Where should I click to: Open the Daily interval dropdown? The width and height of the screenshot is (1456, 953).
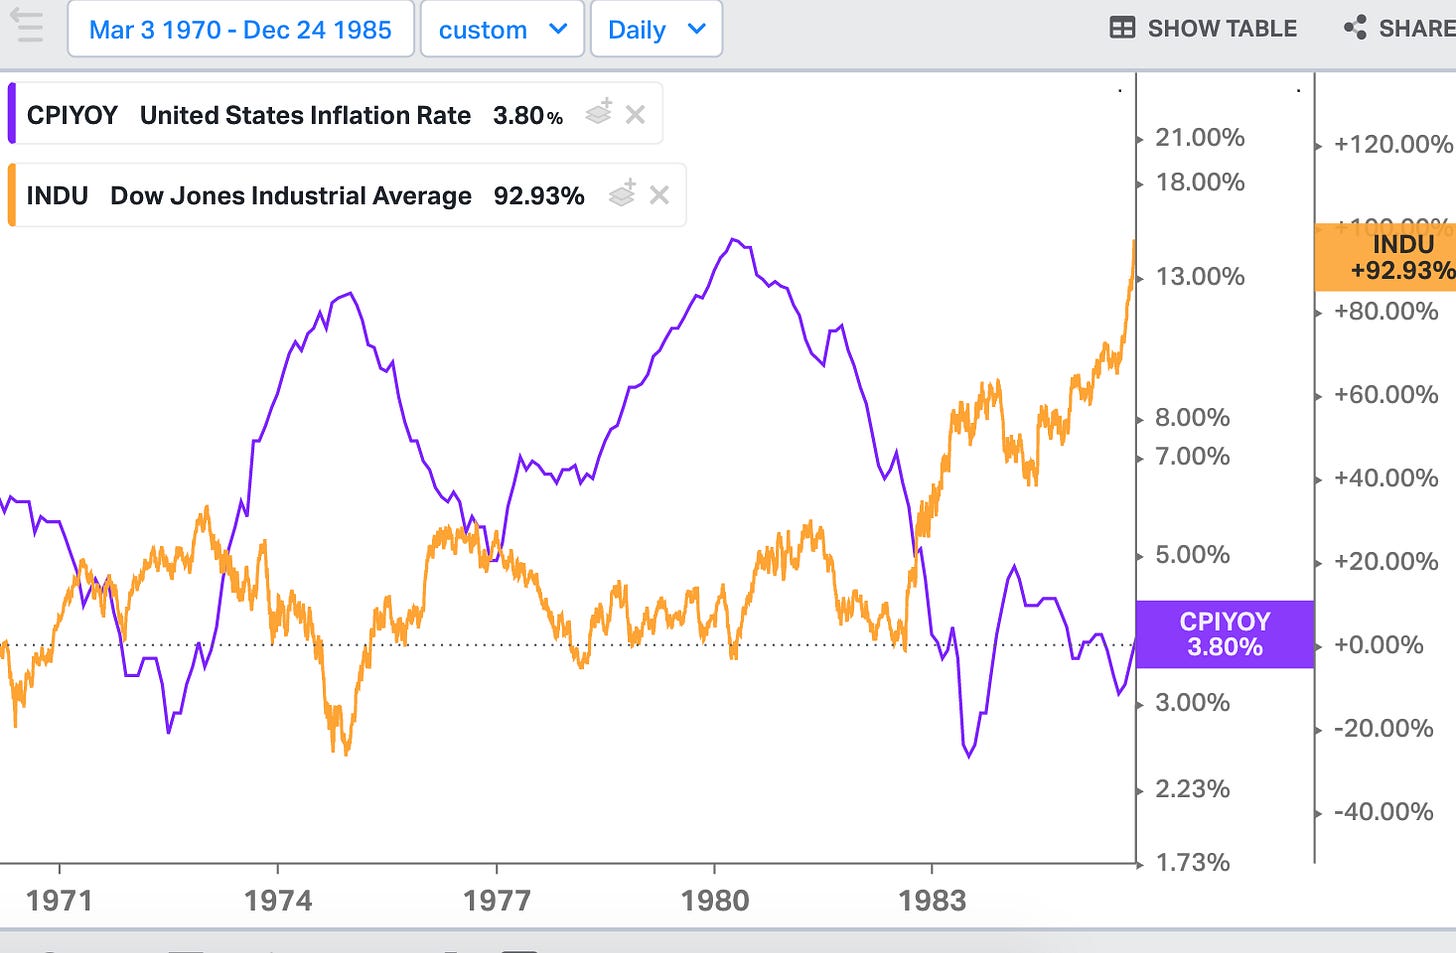656,29
